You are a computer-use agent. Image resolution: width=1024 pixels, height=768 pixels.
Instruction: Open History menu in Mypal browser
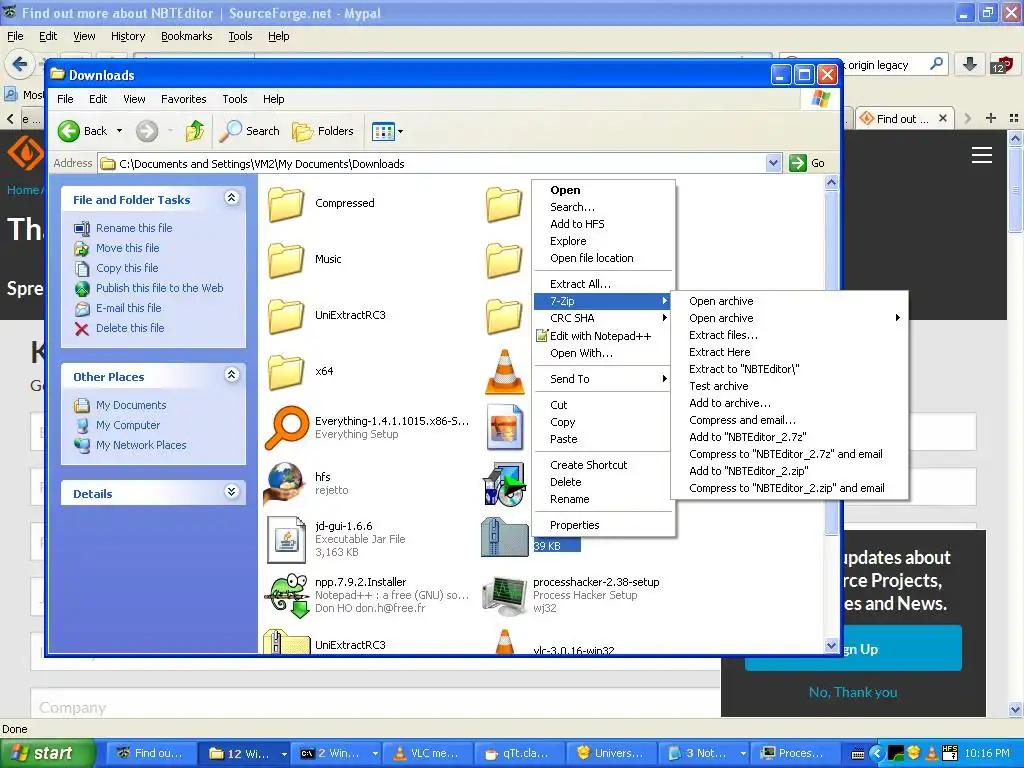tap(127, 37)
